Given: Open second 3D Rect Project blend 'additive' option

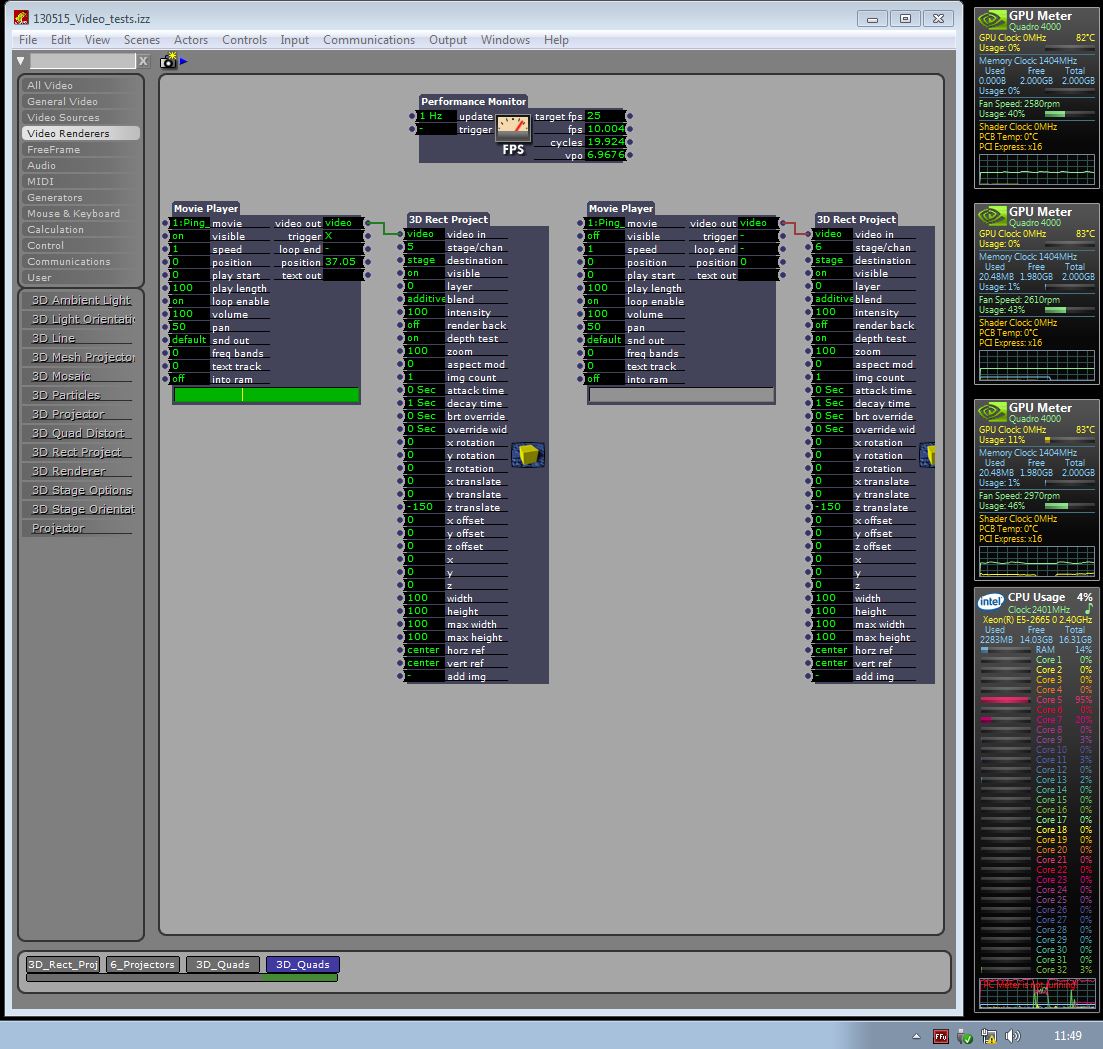Looking at the screenshot, I should pos(834,299).
